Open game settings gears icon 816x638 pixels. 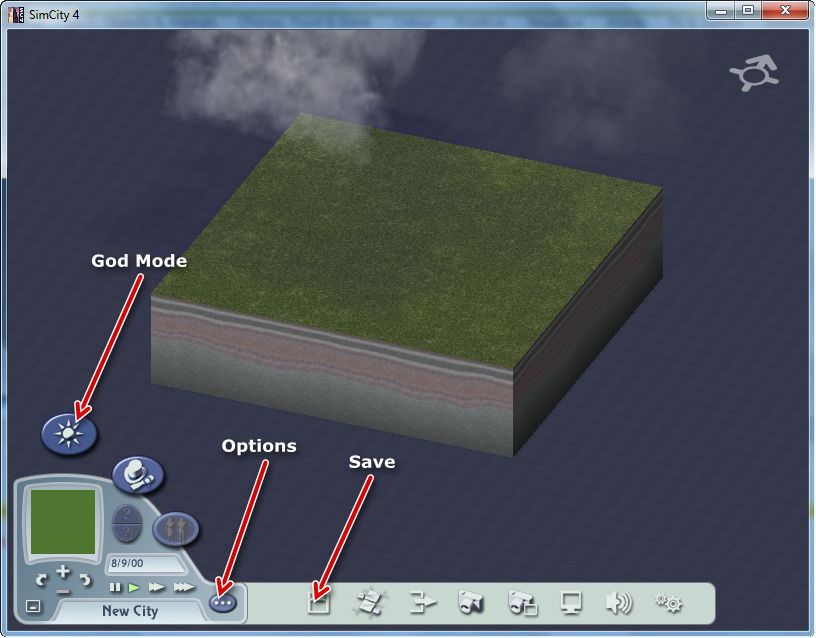[669, 603]
